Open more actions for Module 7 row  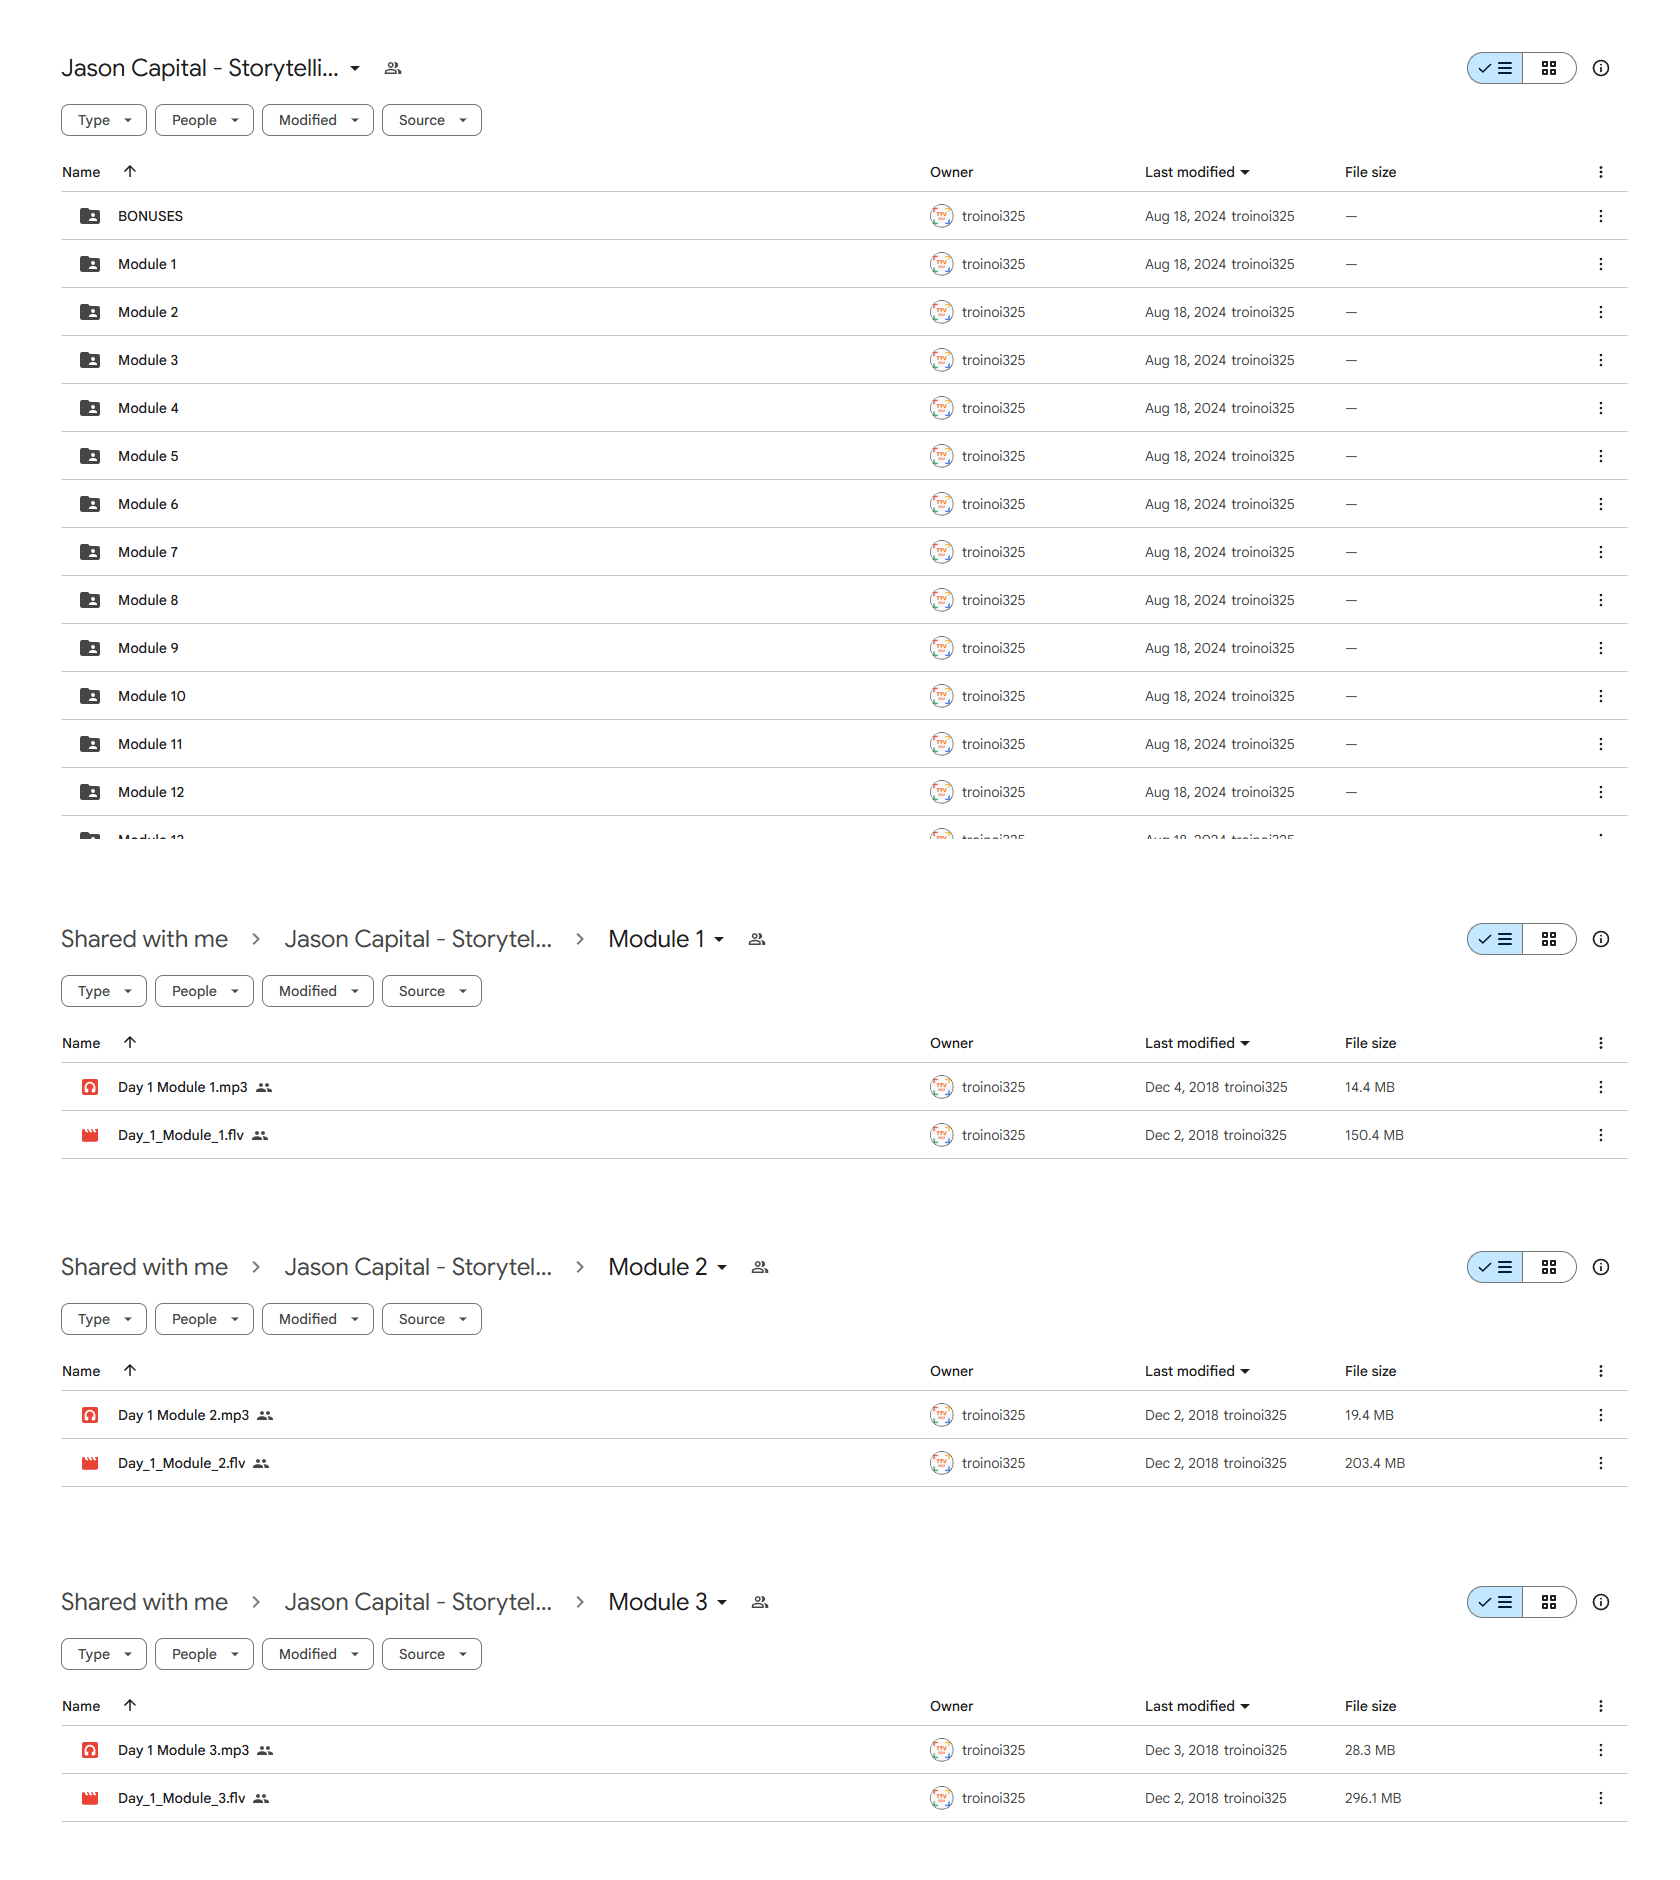[x=1601, y=552]
